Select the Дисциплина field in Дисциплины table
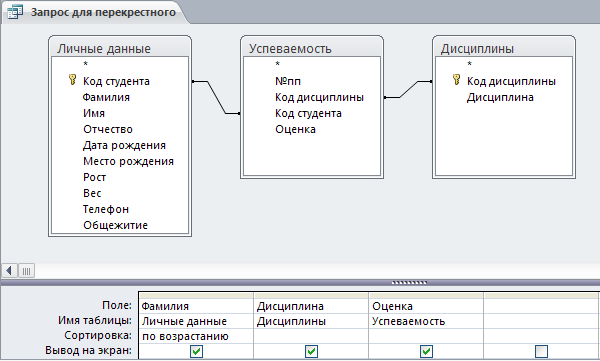 (x=500, y=97)
